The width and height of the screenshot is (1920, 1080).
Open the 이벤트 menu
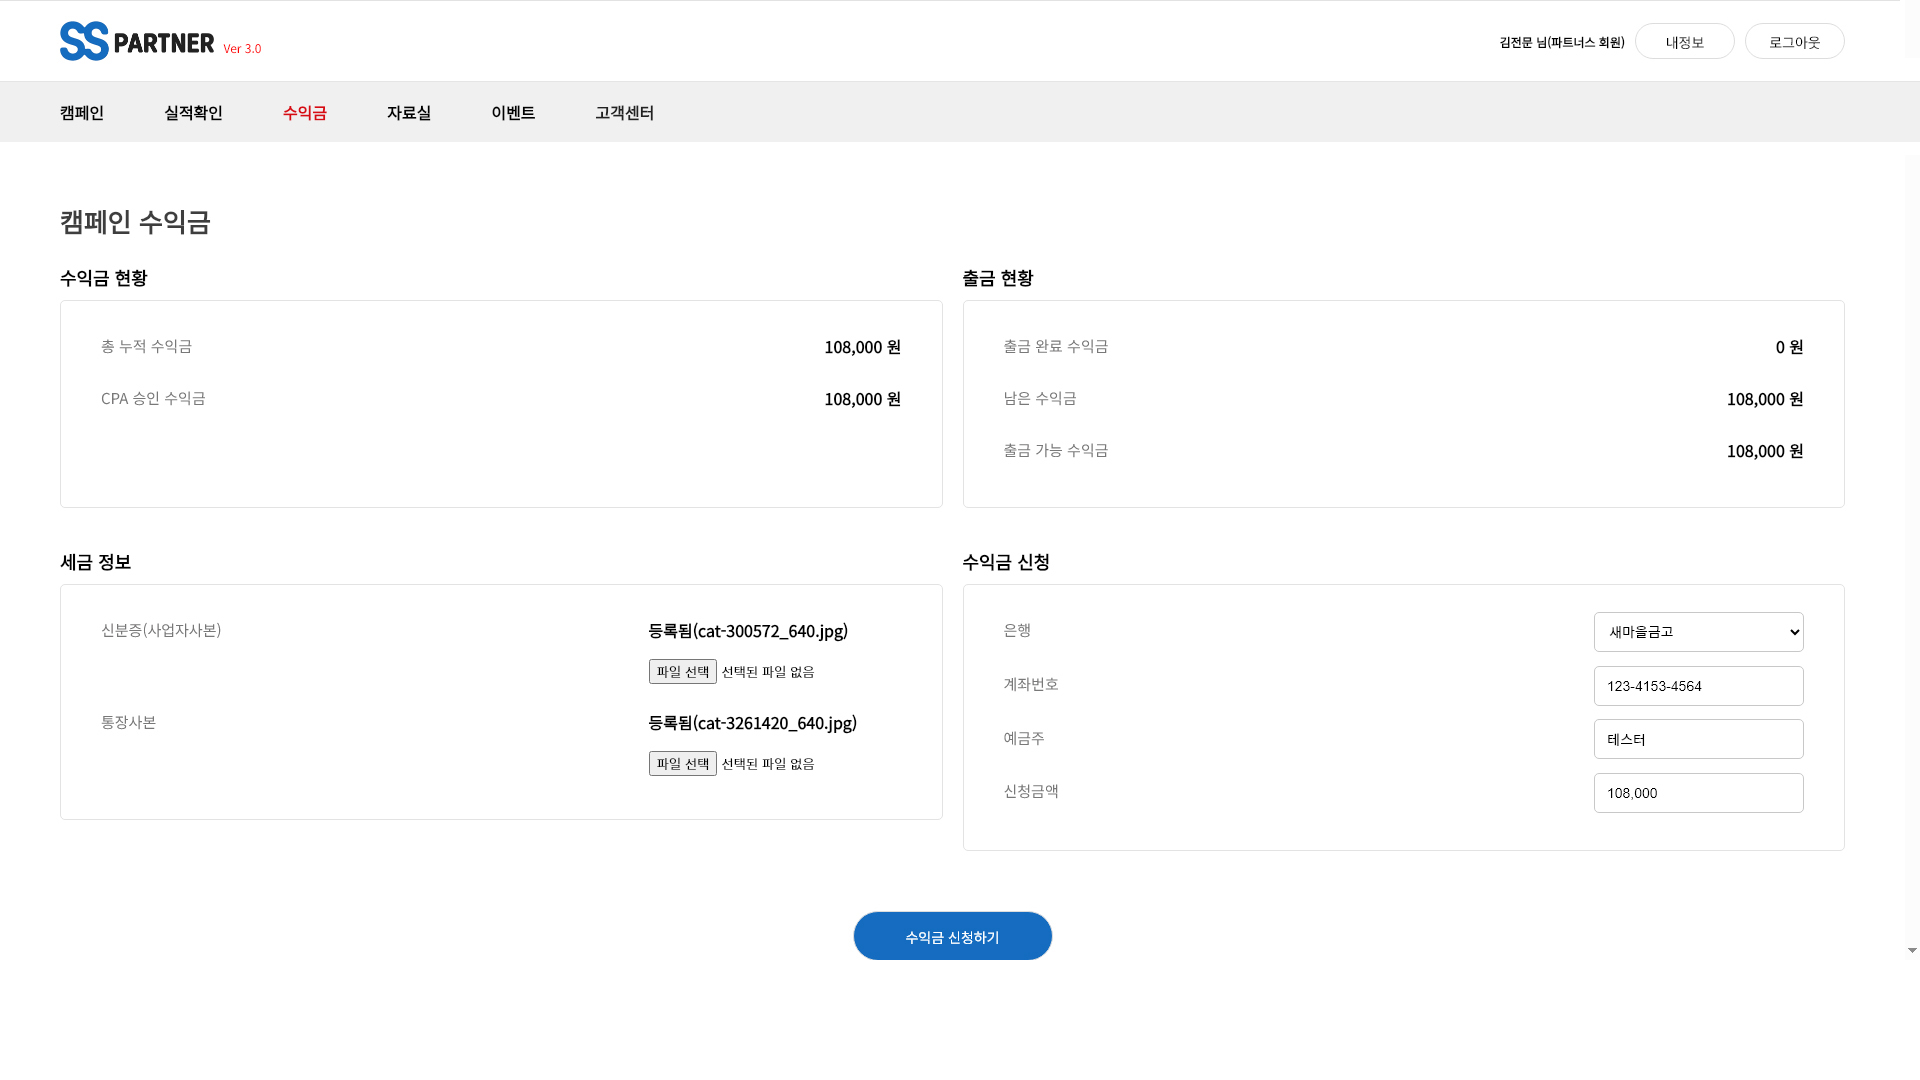513,113
